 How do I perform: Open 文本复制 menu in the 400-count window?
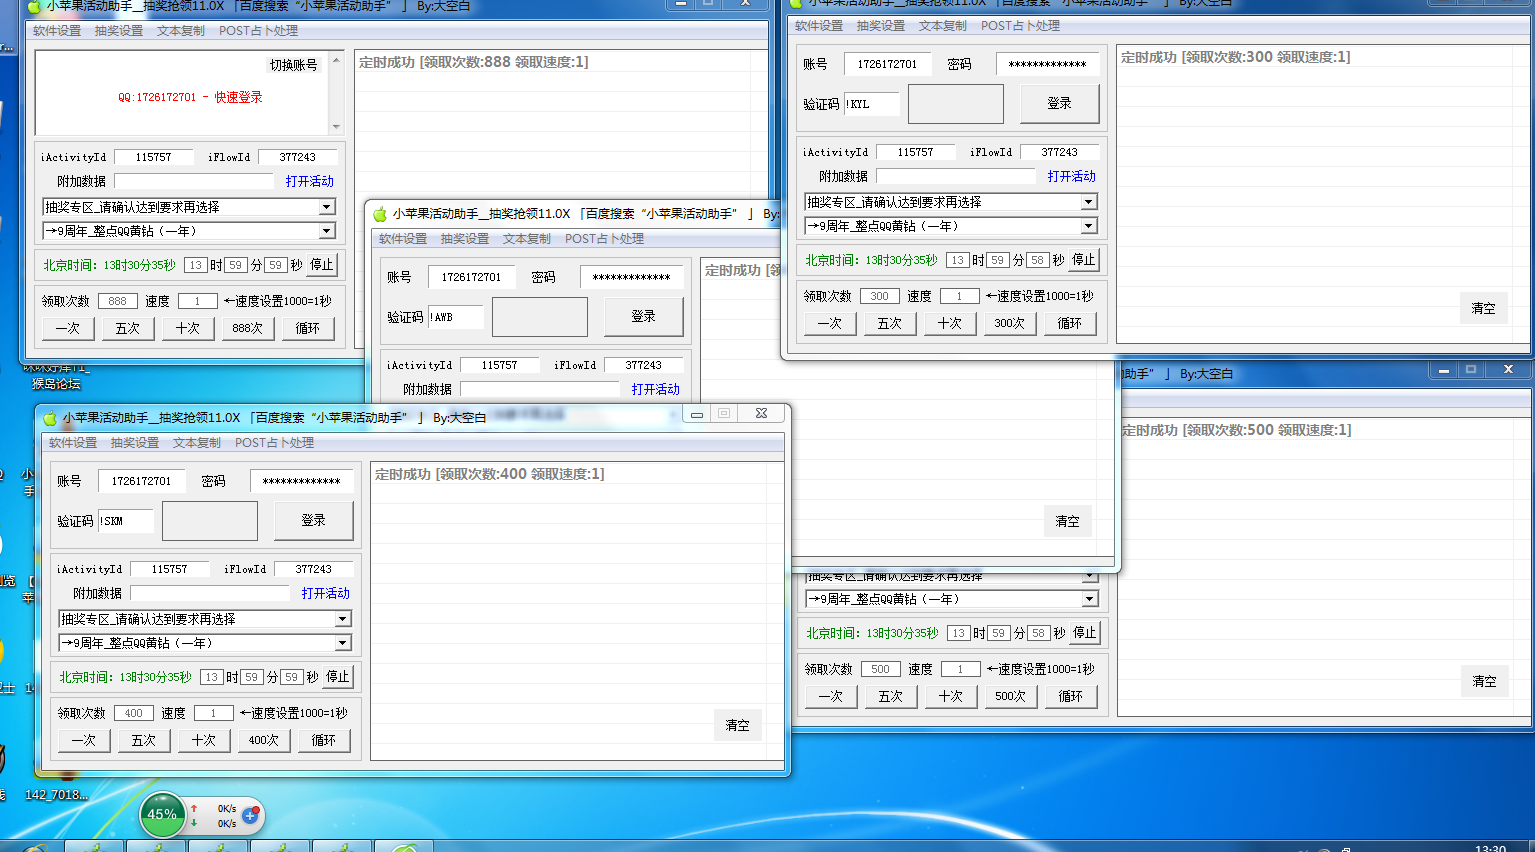[x=197, y=443]
